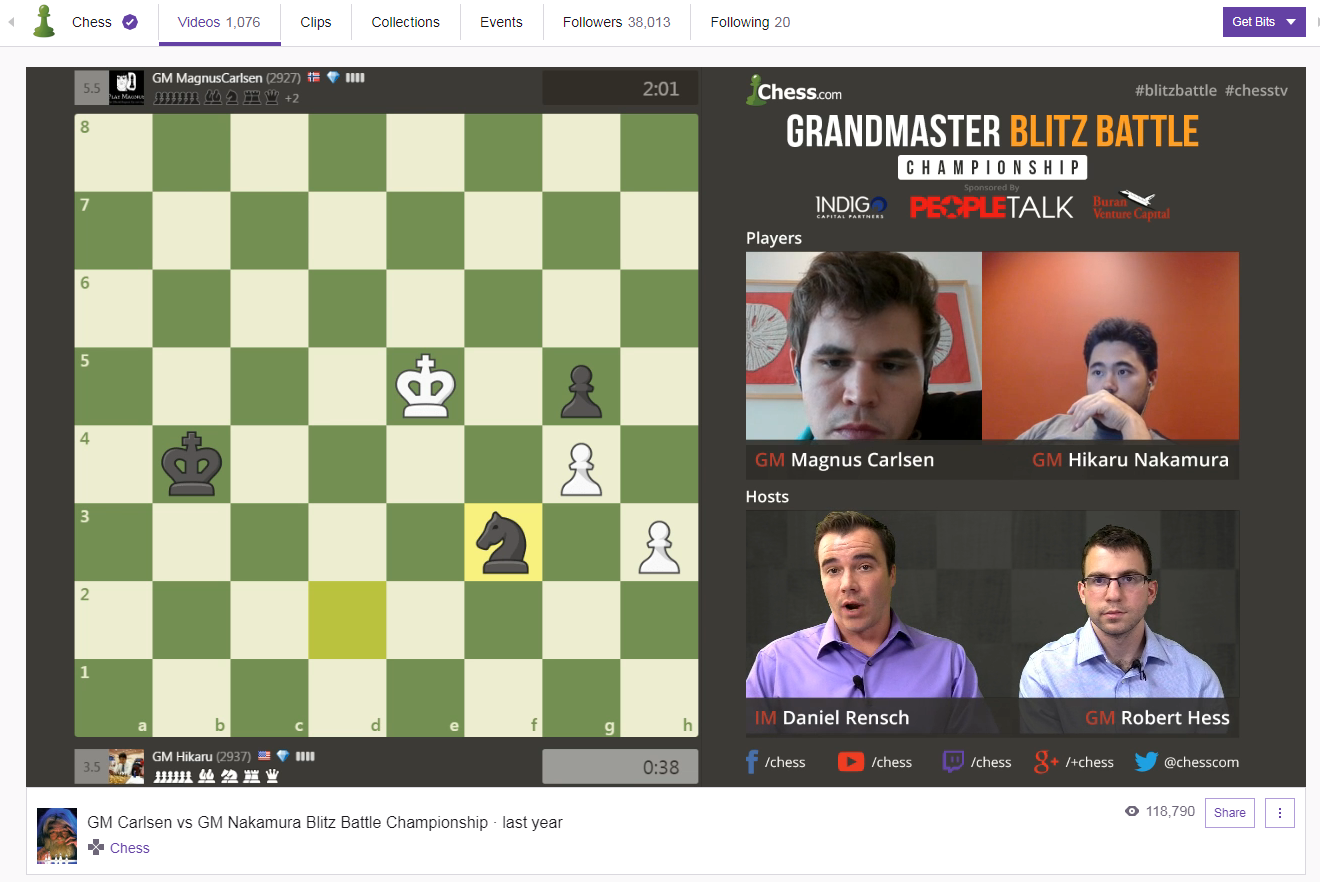Click the video thumbnail beside the video title
Viewport: 1320px width, 882px height.
pos(57,835)
